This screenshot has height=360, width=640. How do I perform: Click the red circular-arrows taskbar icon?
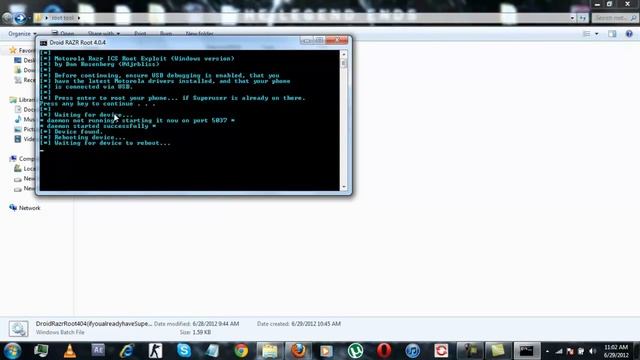tap(441, 351)
